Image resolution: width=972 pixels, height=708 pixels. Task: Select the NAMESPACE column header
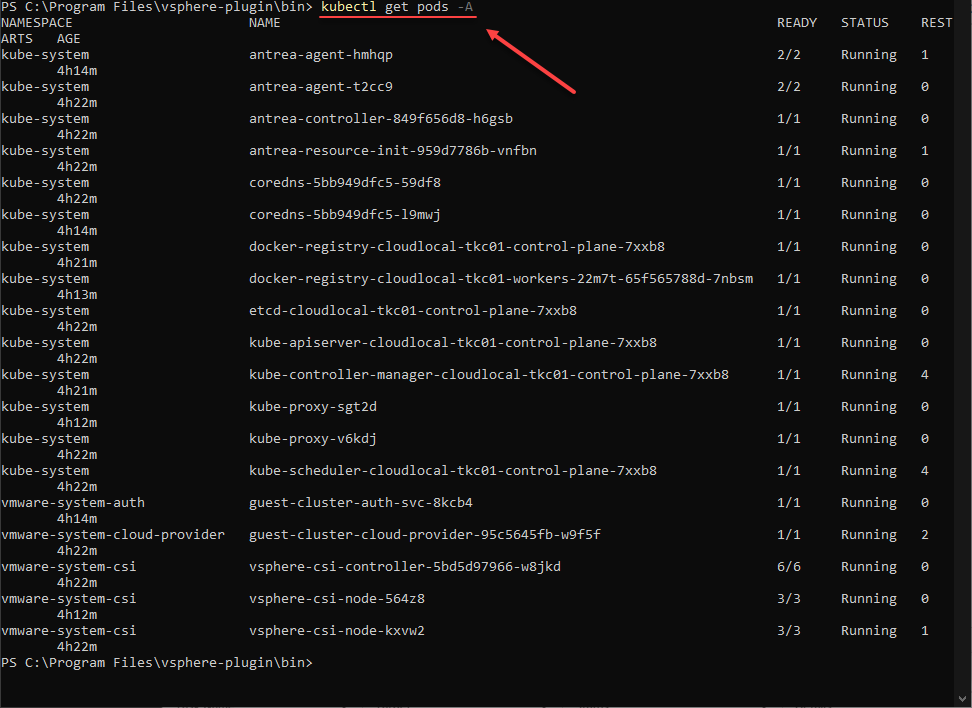tap(37, 23)
